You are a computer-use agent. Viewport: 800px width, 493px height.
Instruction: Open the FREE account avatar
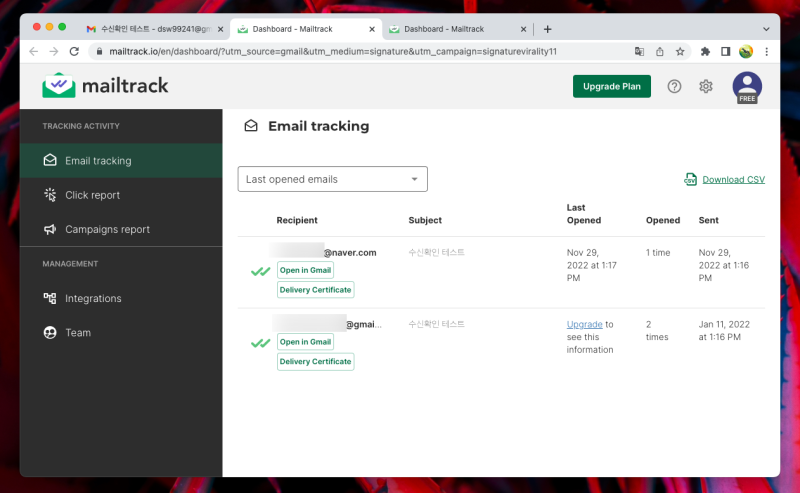coord(747,87)
